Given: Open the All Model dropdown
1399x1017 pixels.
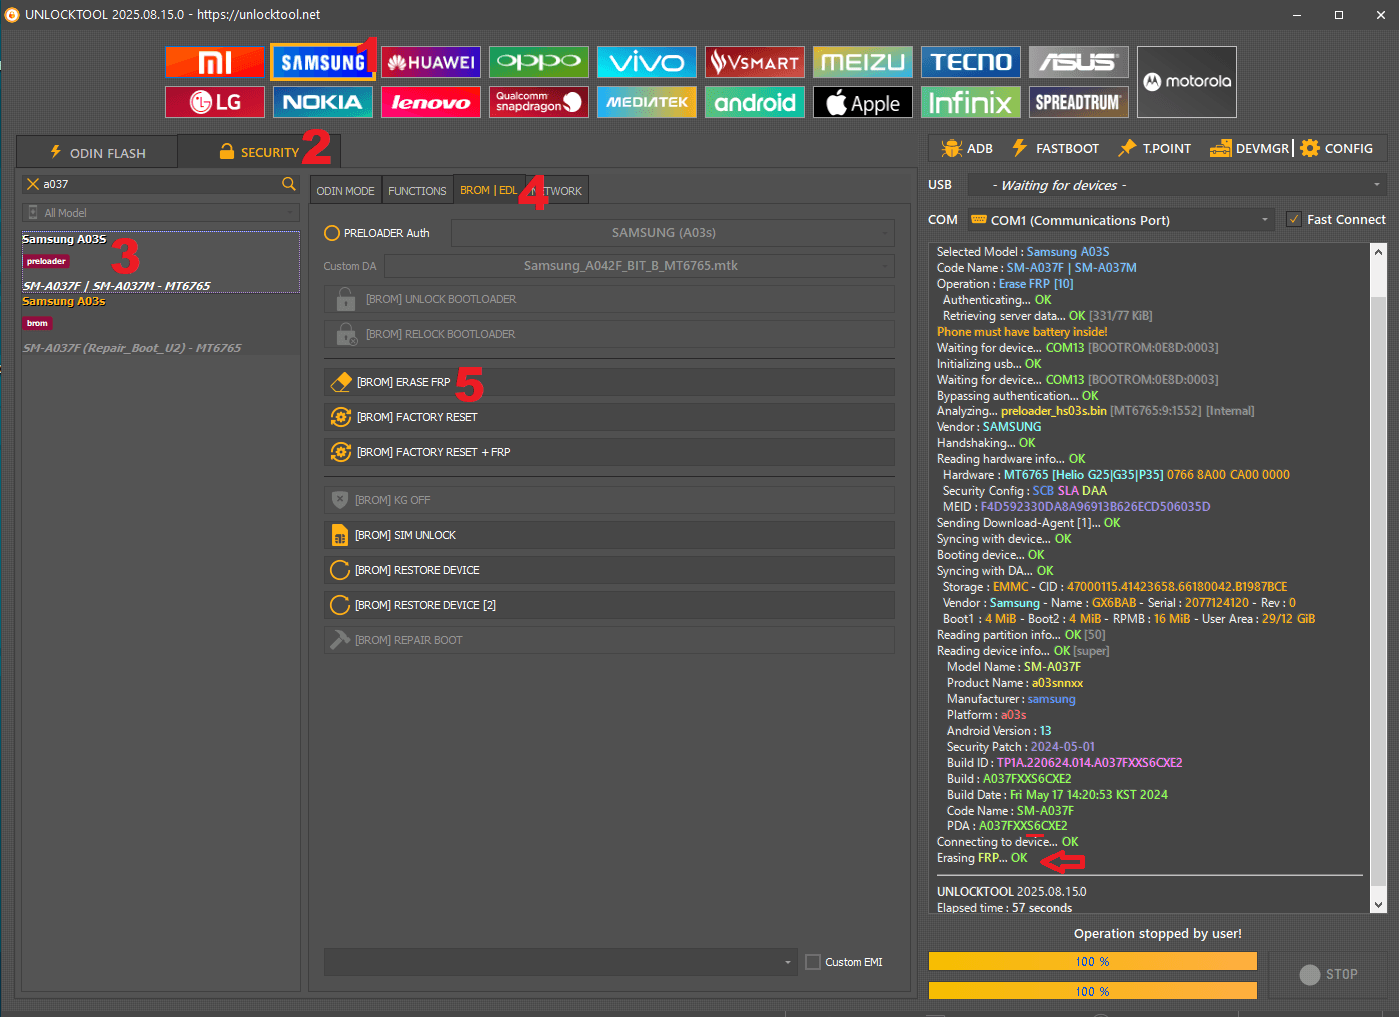Looking at the screenshot, I should (160, 213).
